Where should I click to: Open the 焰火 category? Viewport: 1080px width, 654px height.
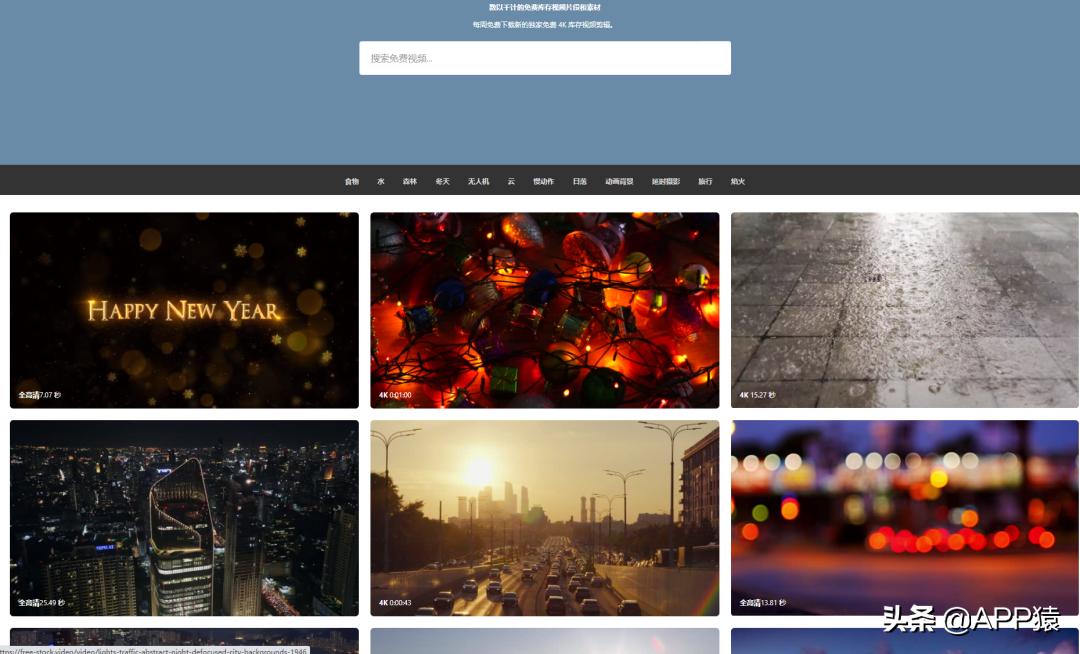point(738,182)
